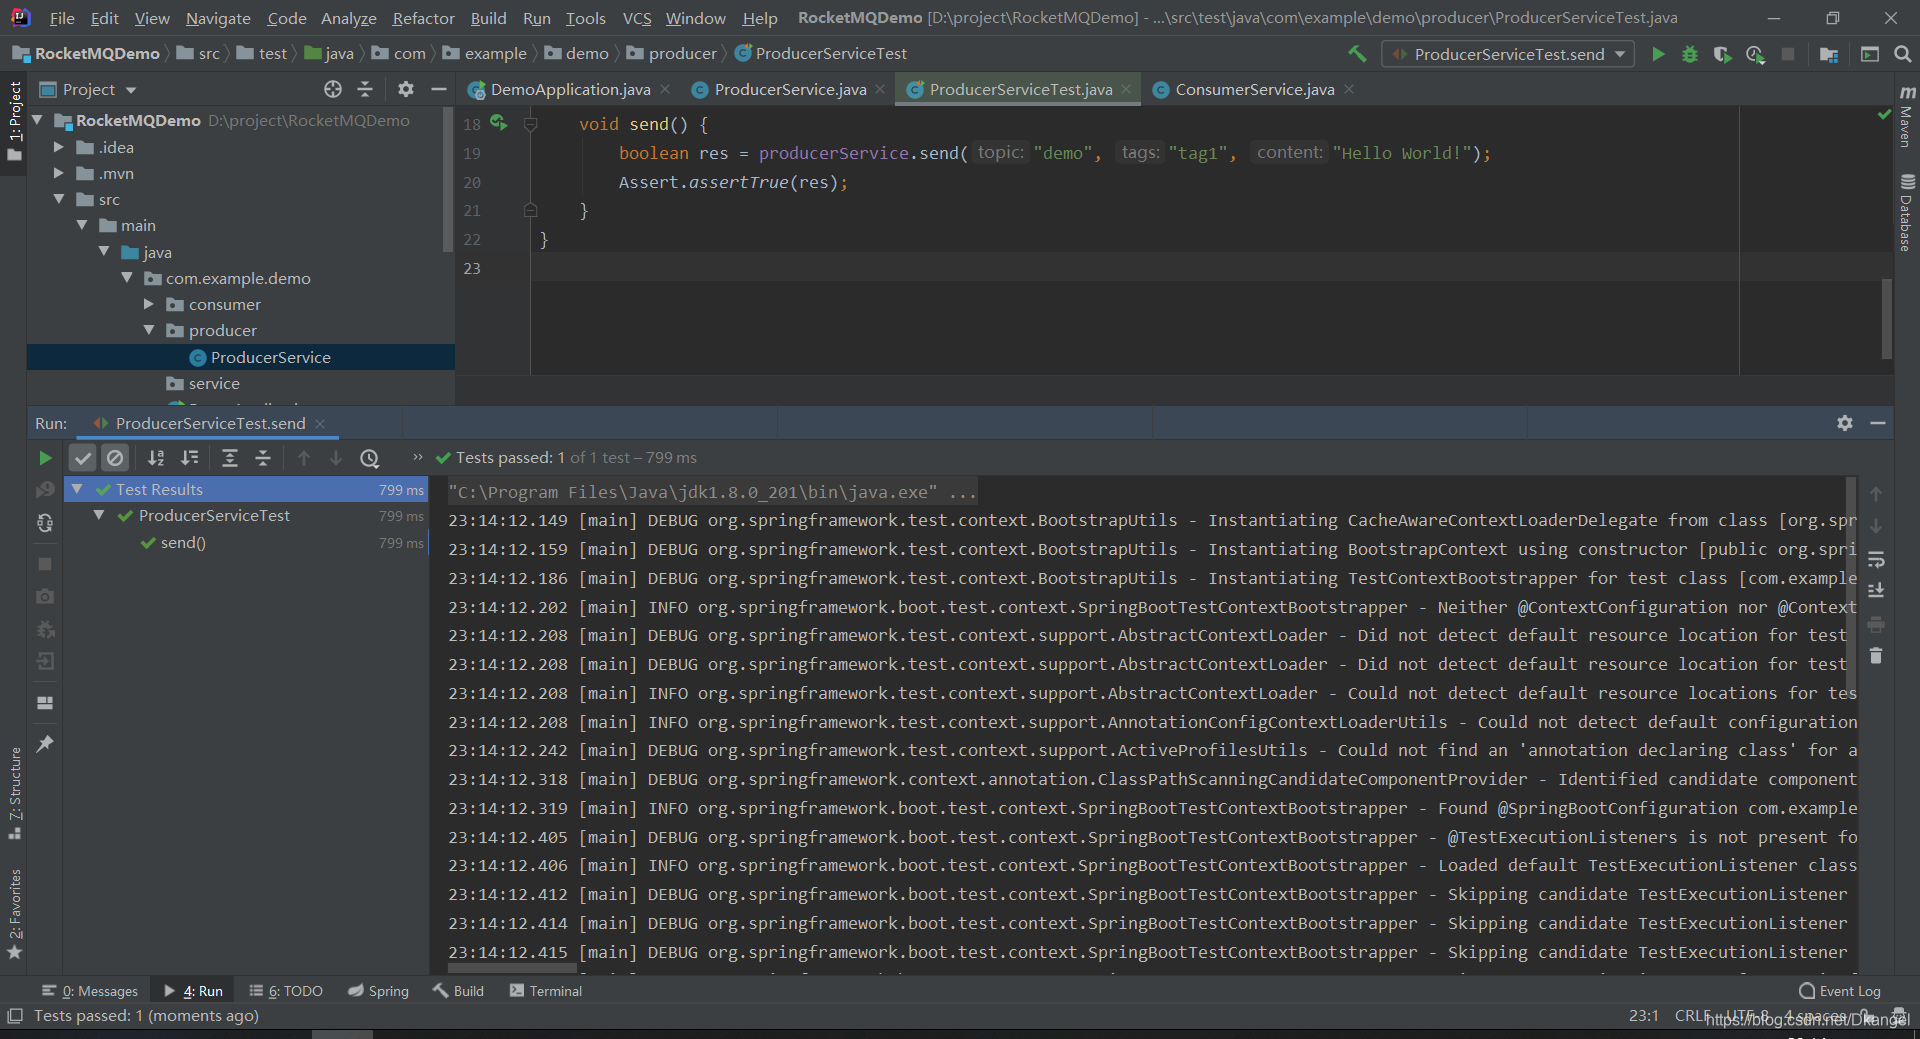Open the VCS menu
This screenshot has width=1920, height=1039.
pyautogui.click(x=636, y=18)
